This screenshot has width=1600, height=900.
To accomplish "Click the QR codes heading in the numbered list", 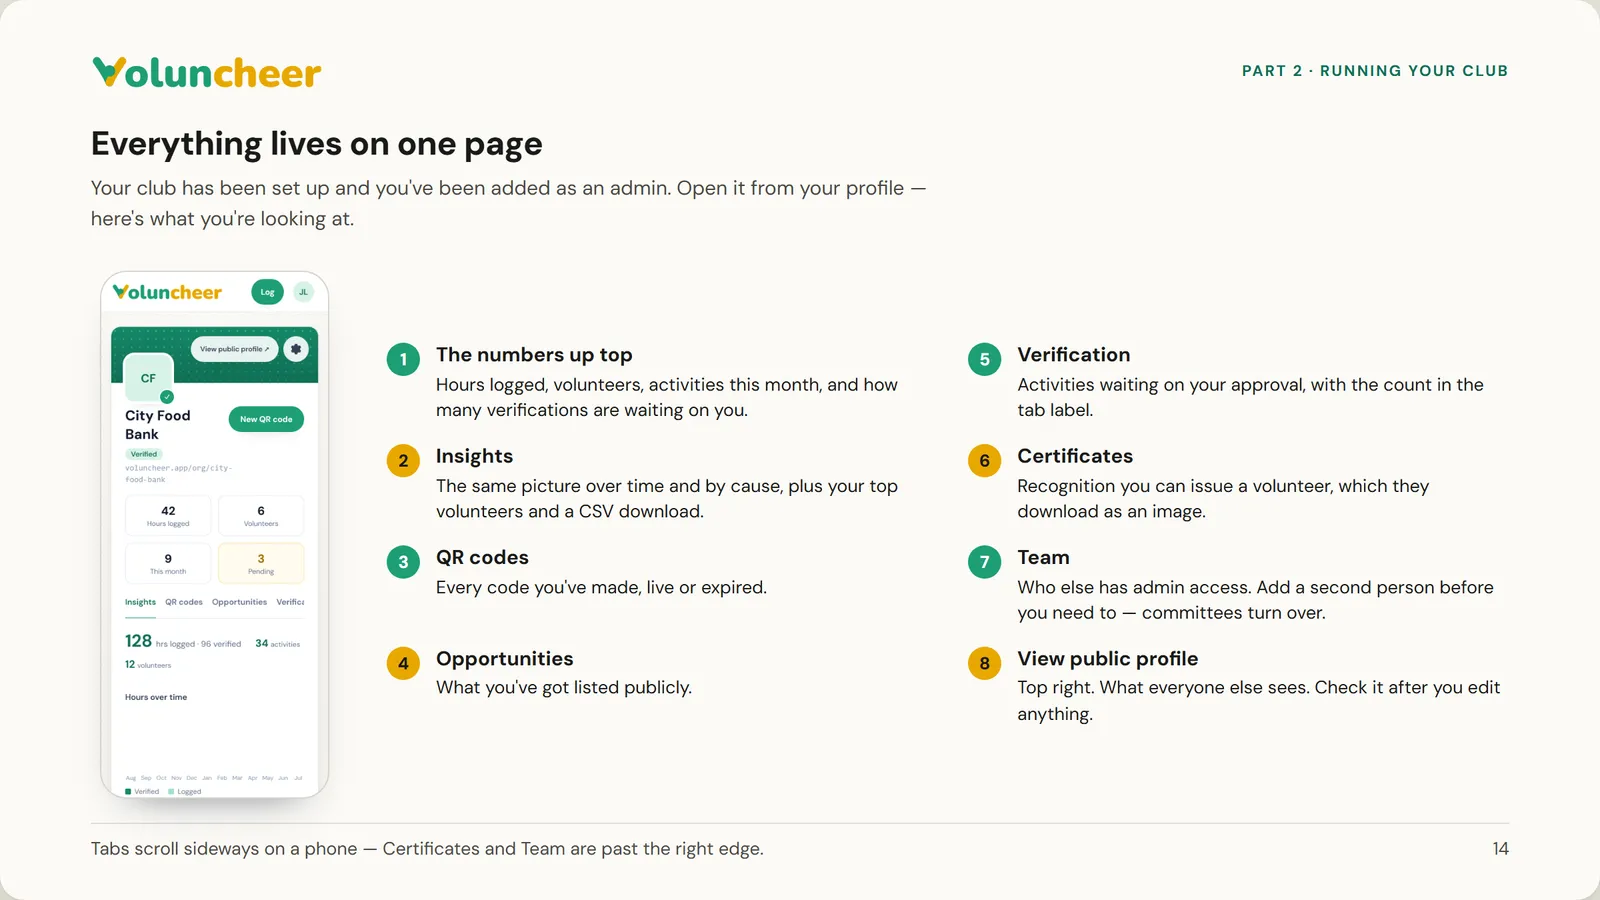I will [x=482, y=557].
